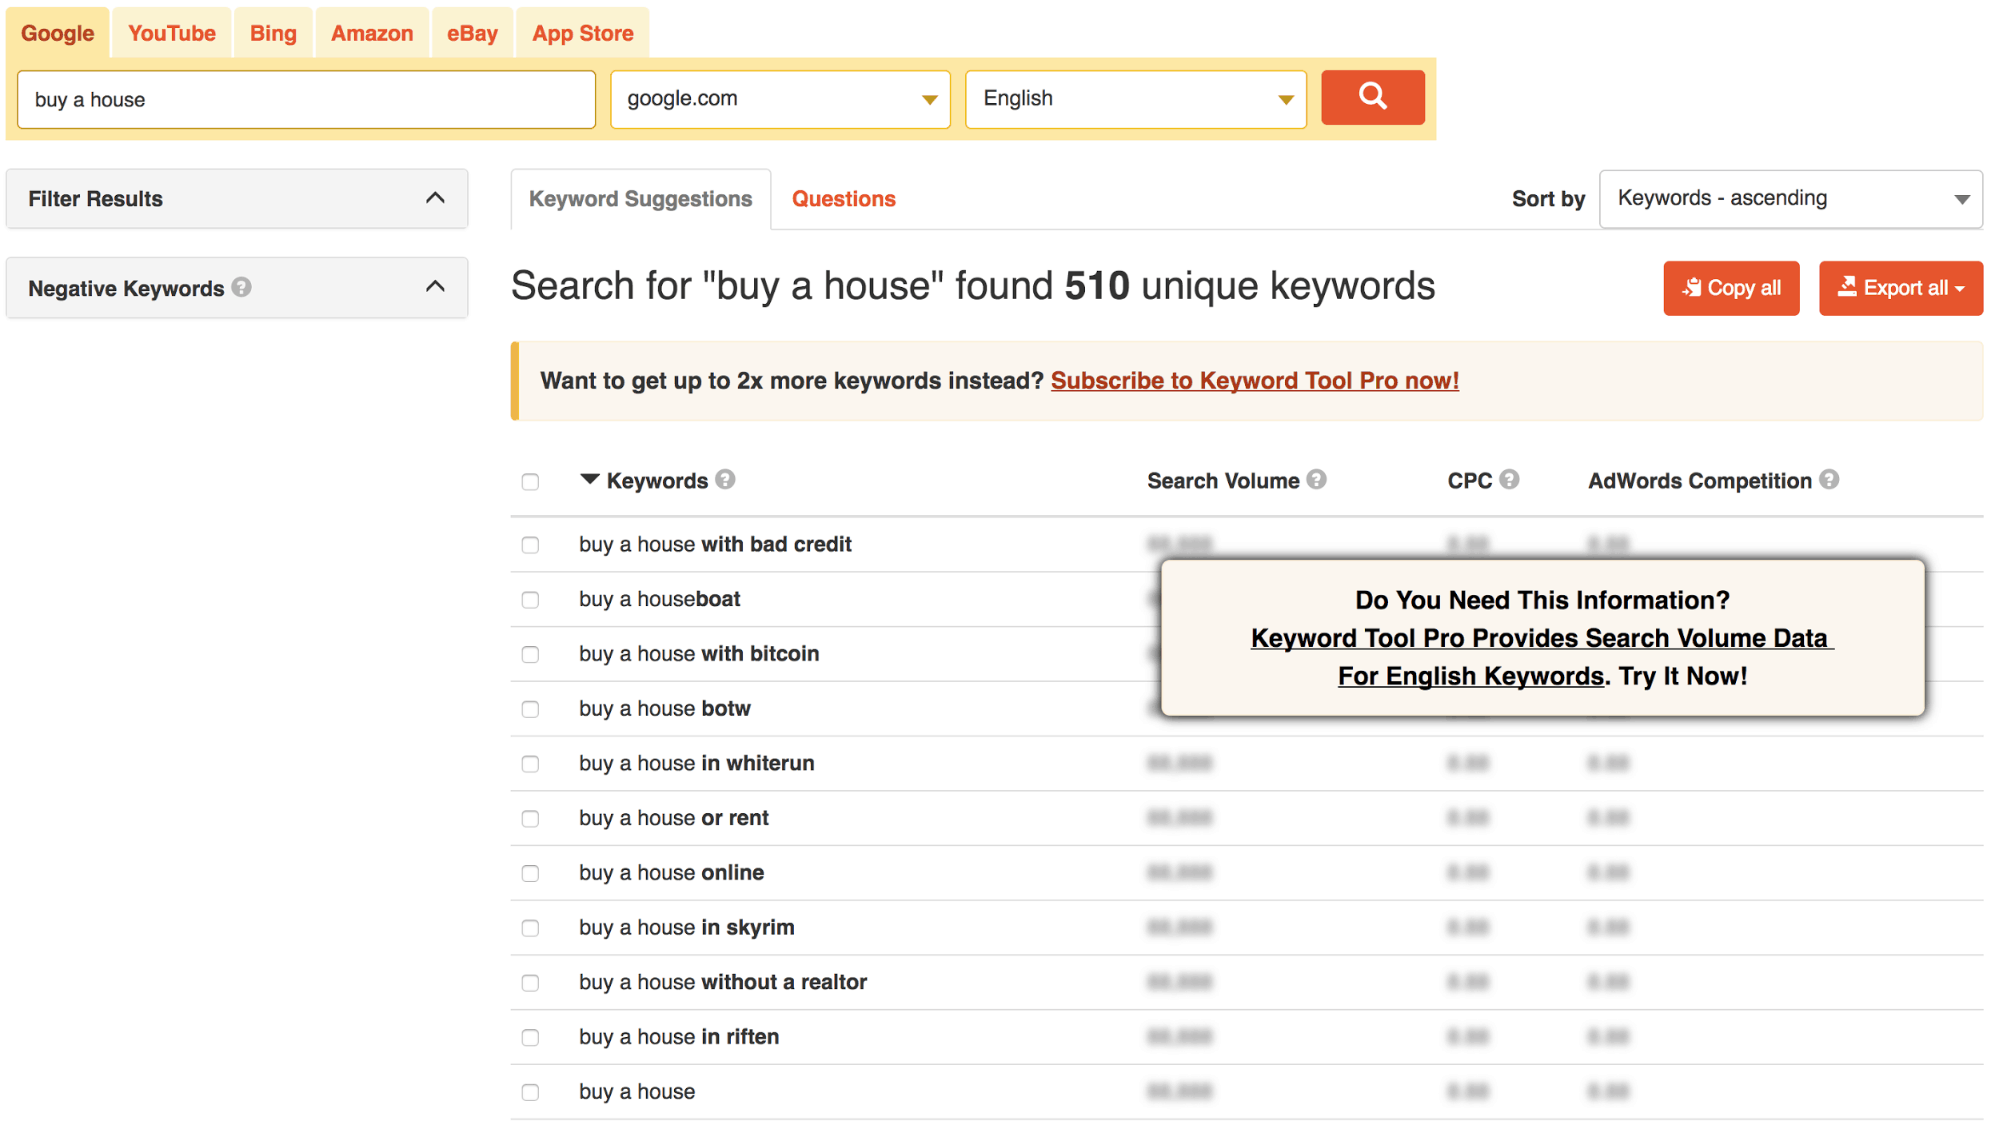Toggle the select-all checkbox in table header

click(530, 482)
